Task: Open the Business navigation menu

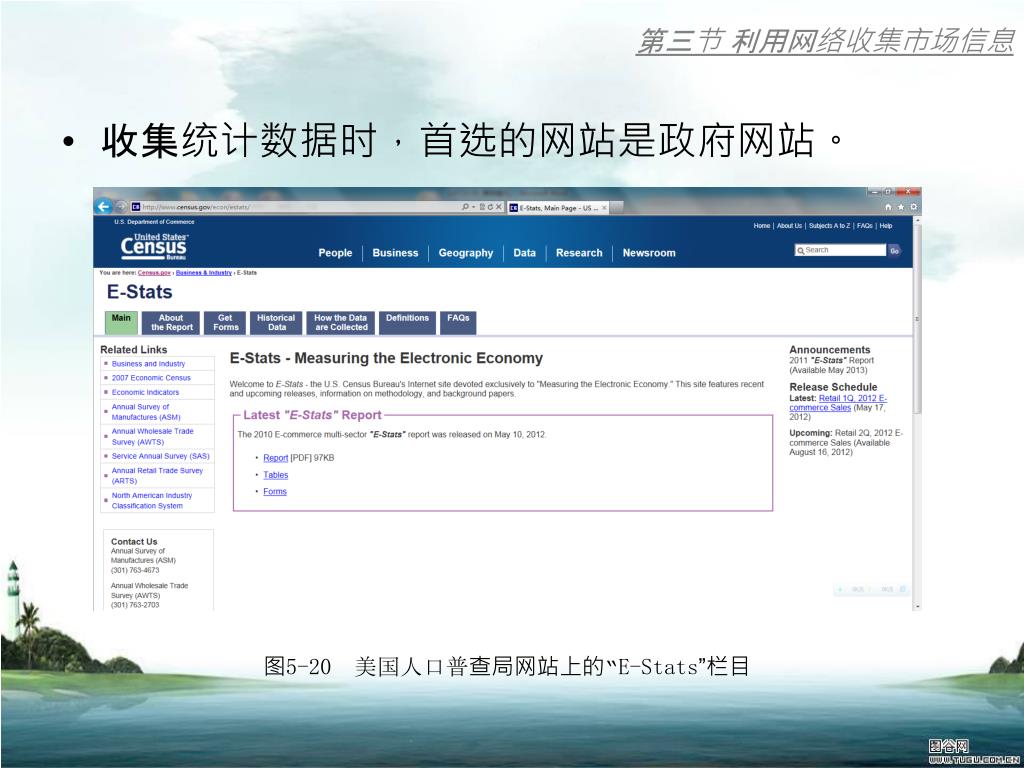Action: point(395,253)
